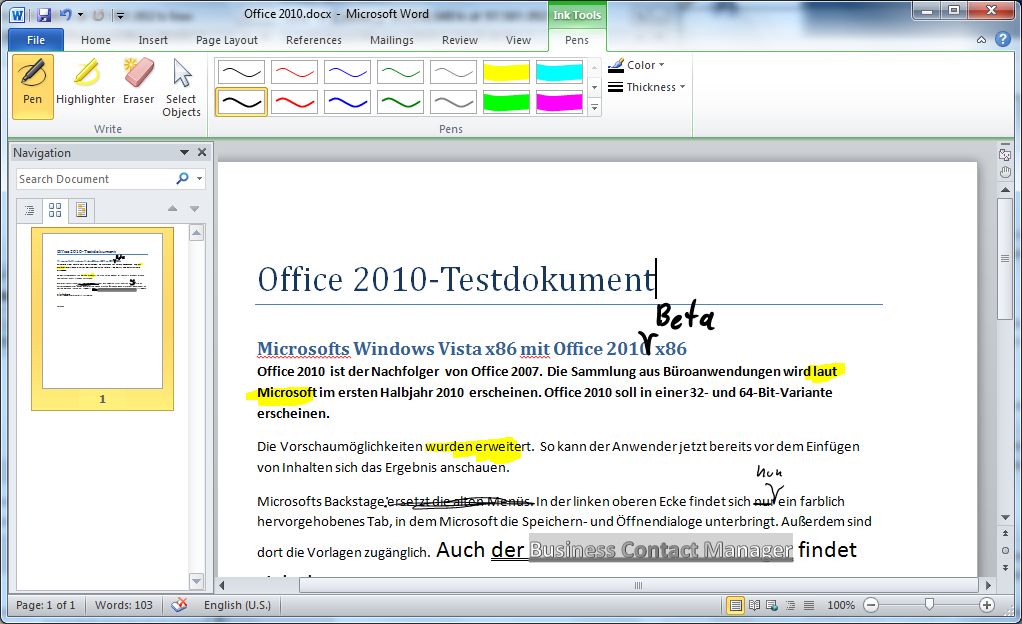Switch to the Review ribbon tab

pyautogui.click(x=459, y=40)
